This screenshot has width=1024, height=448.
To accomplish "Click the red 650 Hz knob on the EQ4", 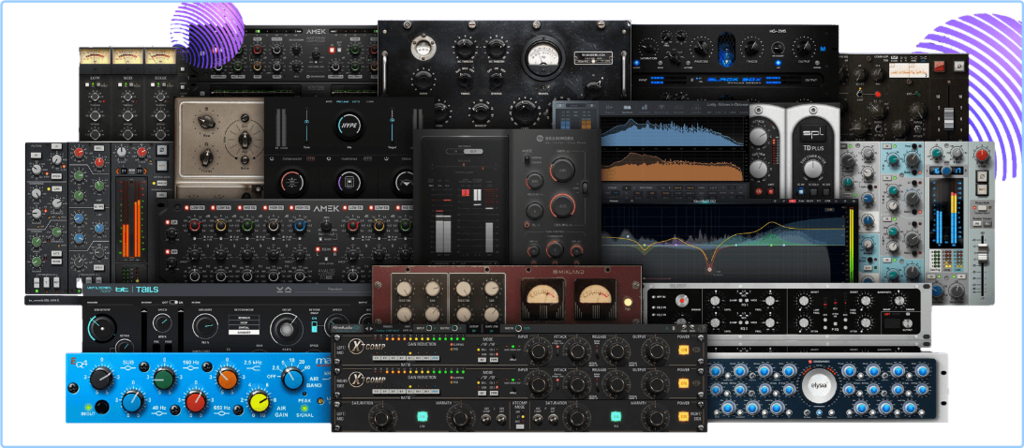I will 195,402.
